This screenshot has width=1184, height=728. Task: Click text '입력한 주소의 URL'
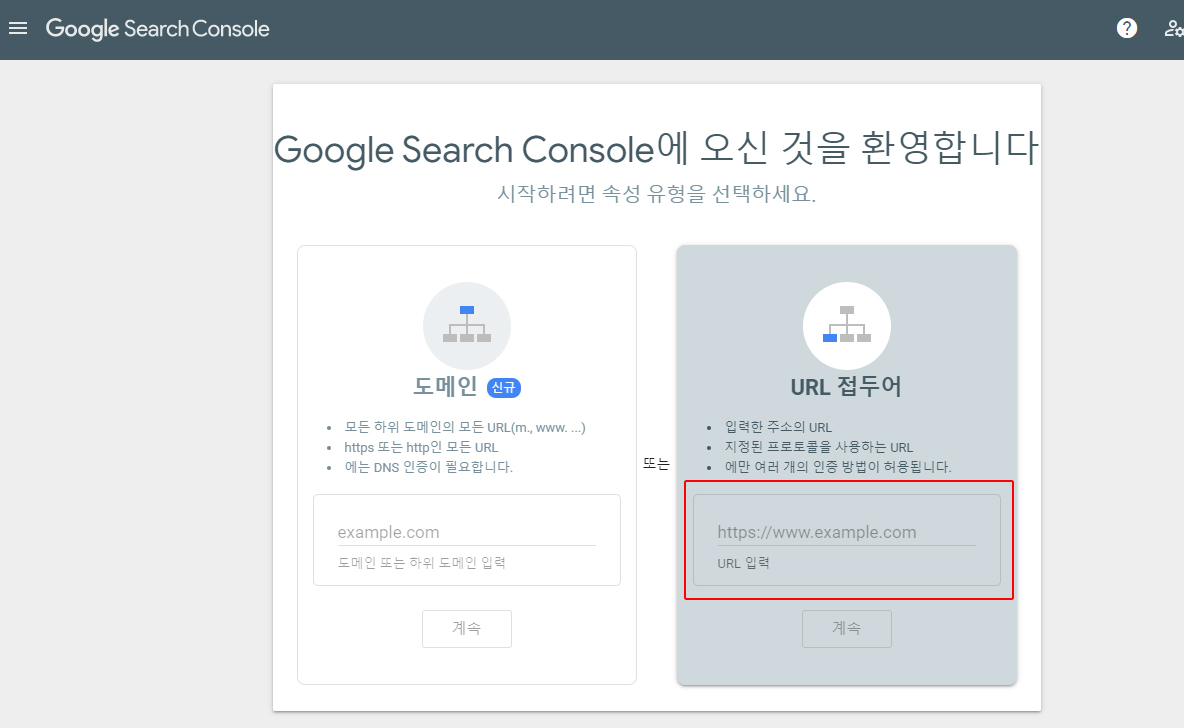[779, 427]
